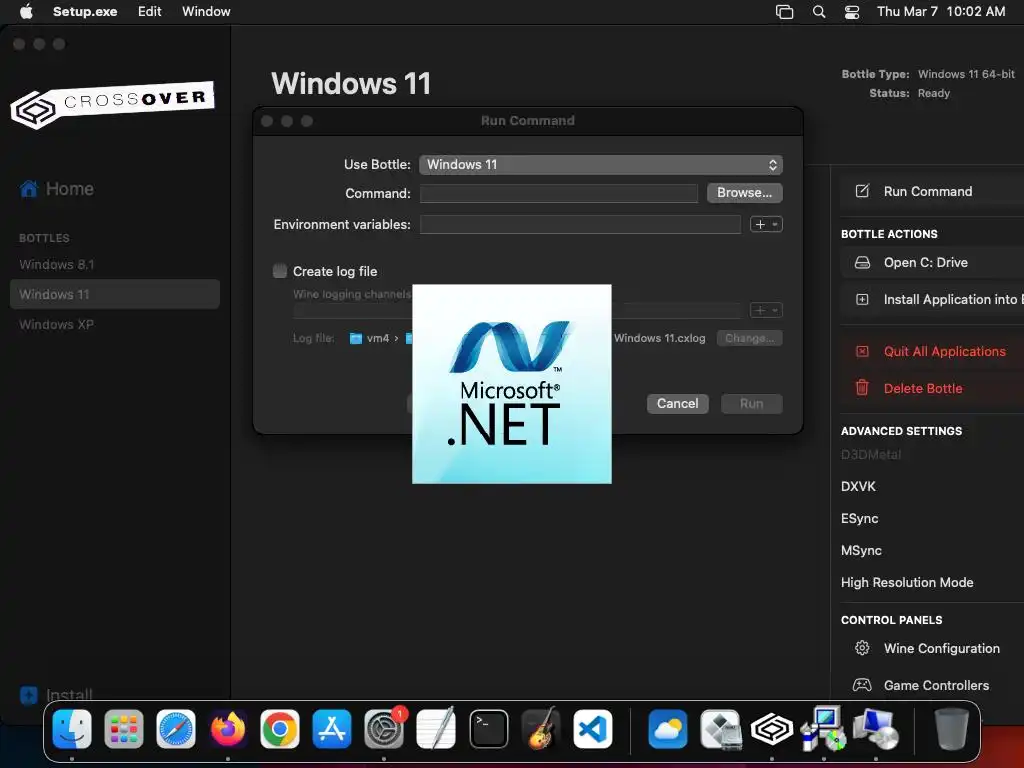
Task: Click the CrossOver logo in sidebar
Action: point(112,104)
